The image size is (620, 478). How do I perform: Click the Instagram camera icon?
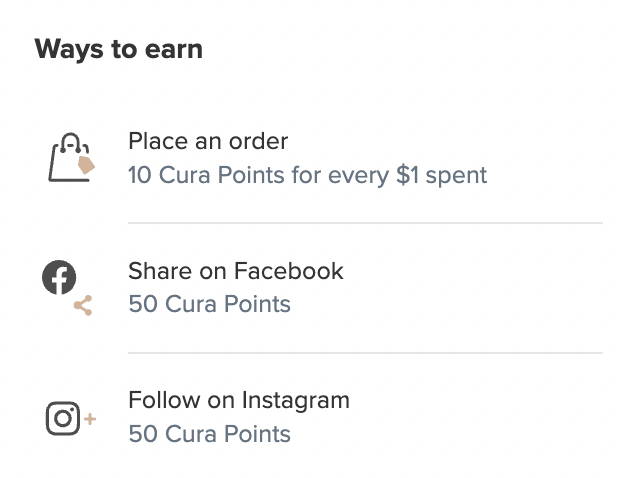[x=63, y=418]
